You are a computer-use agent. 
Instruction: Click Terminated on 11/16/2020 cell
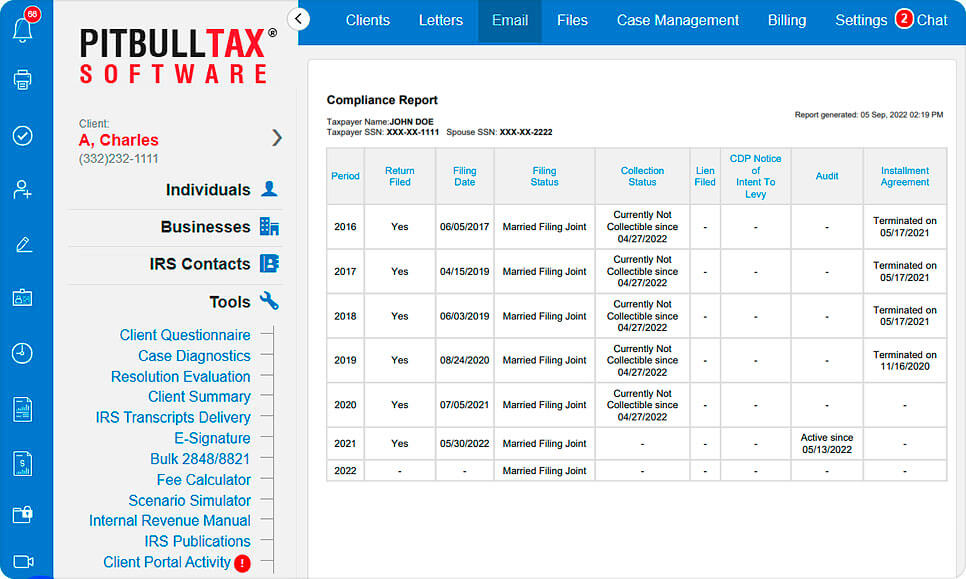(x=904, y=360)
